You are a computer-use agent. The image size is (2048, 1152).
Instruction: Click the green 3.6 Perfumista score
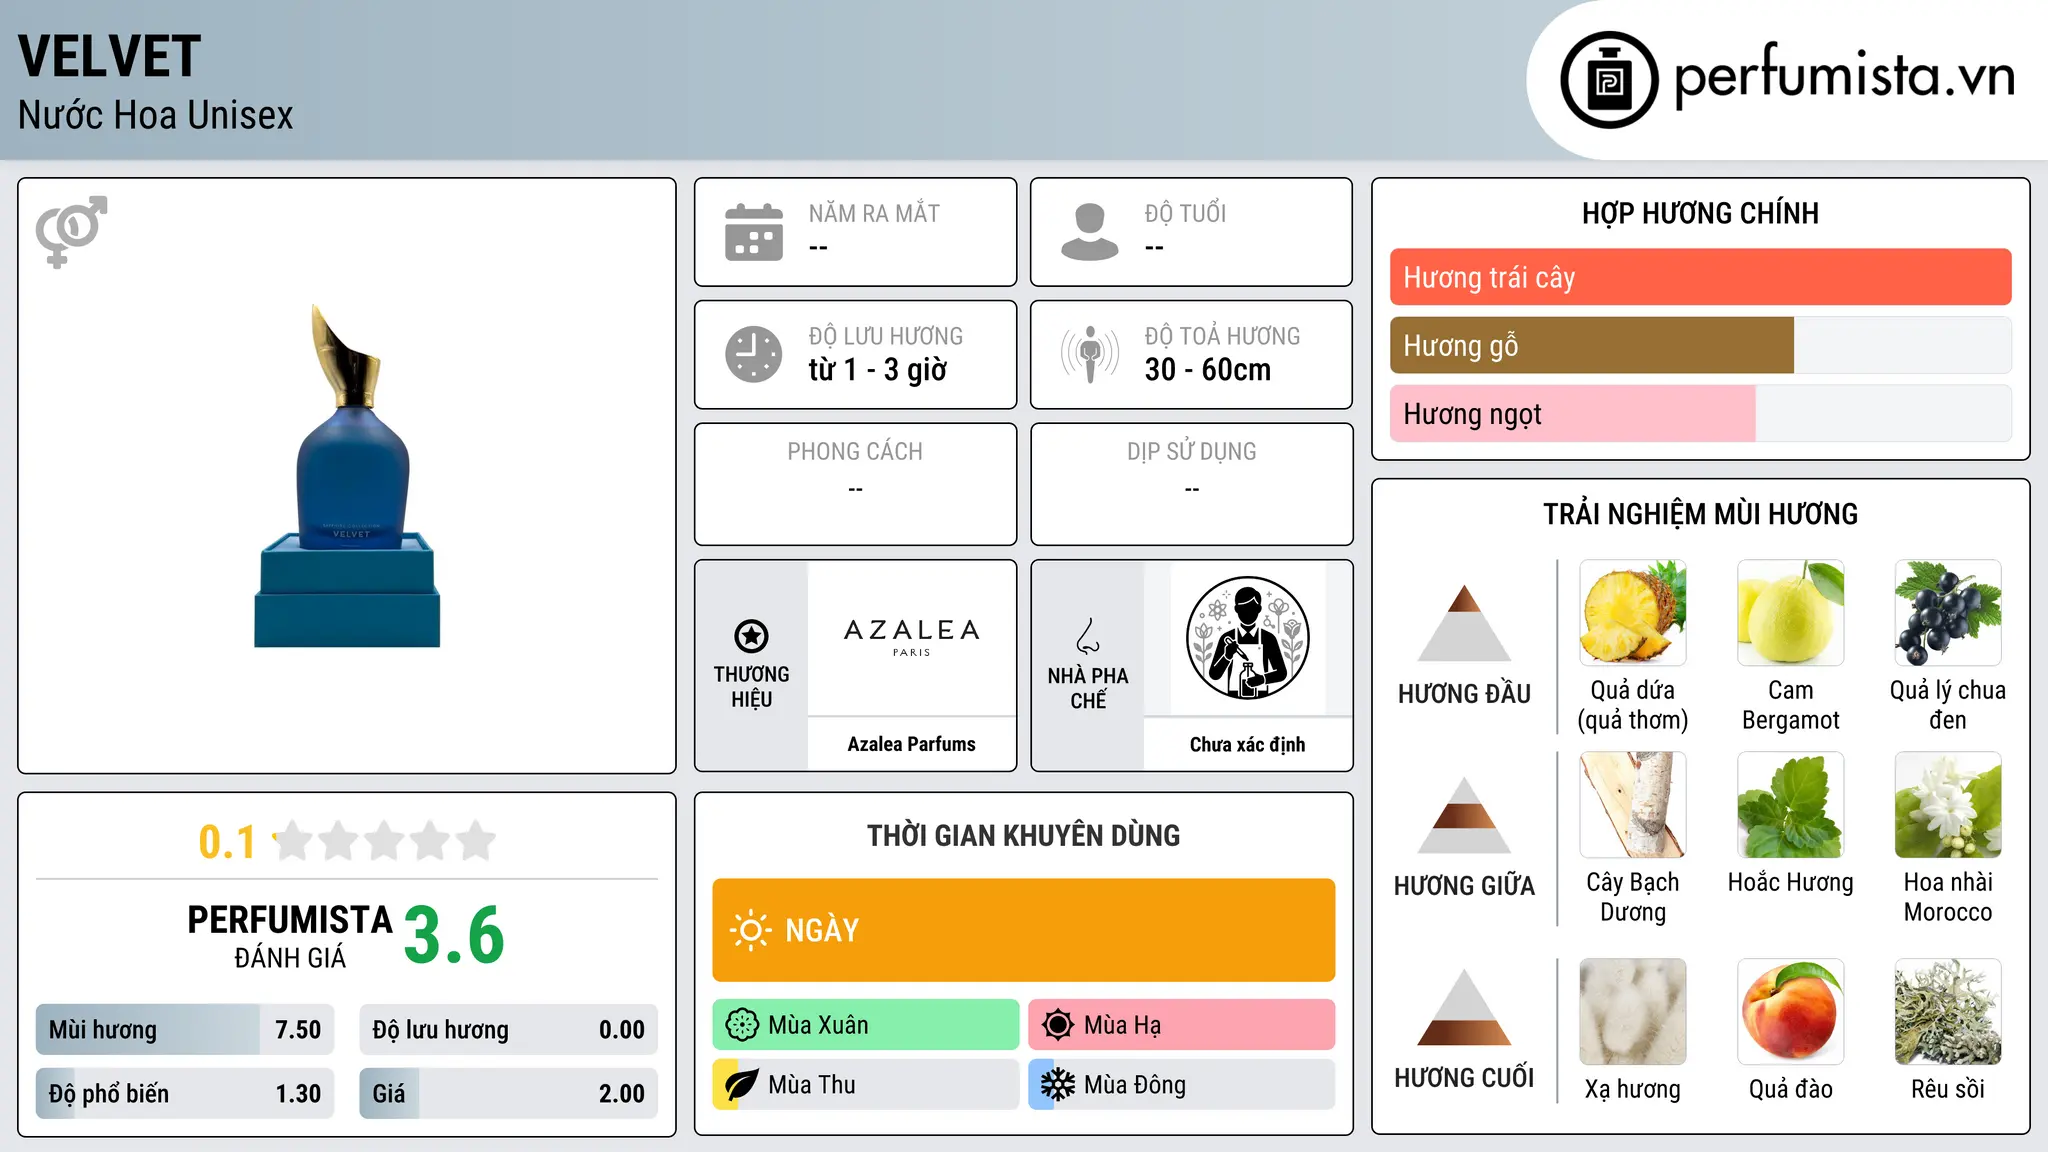pos(454,935)
